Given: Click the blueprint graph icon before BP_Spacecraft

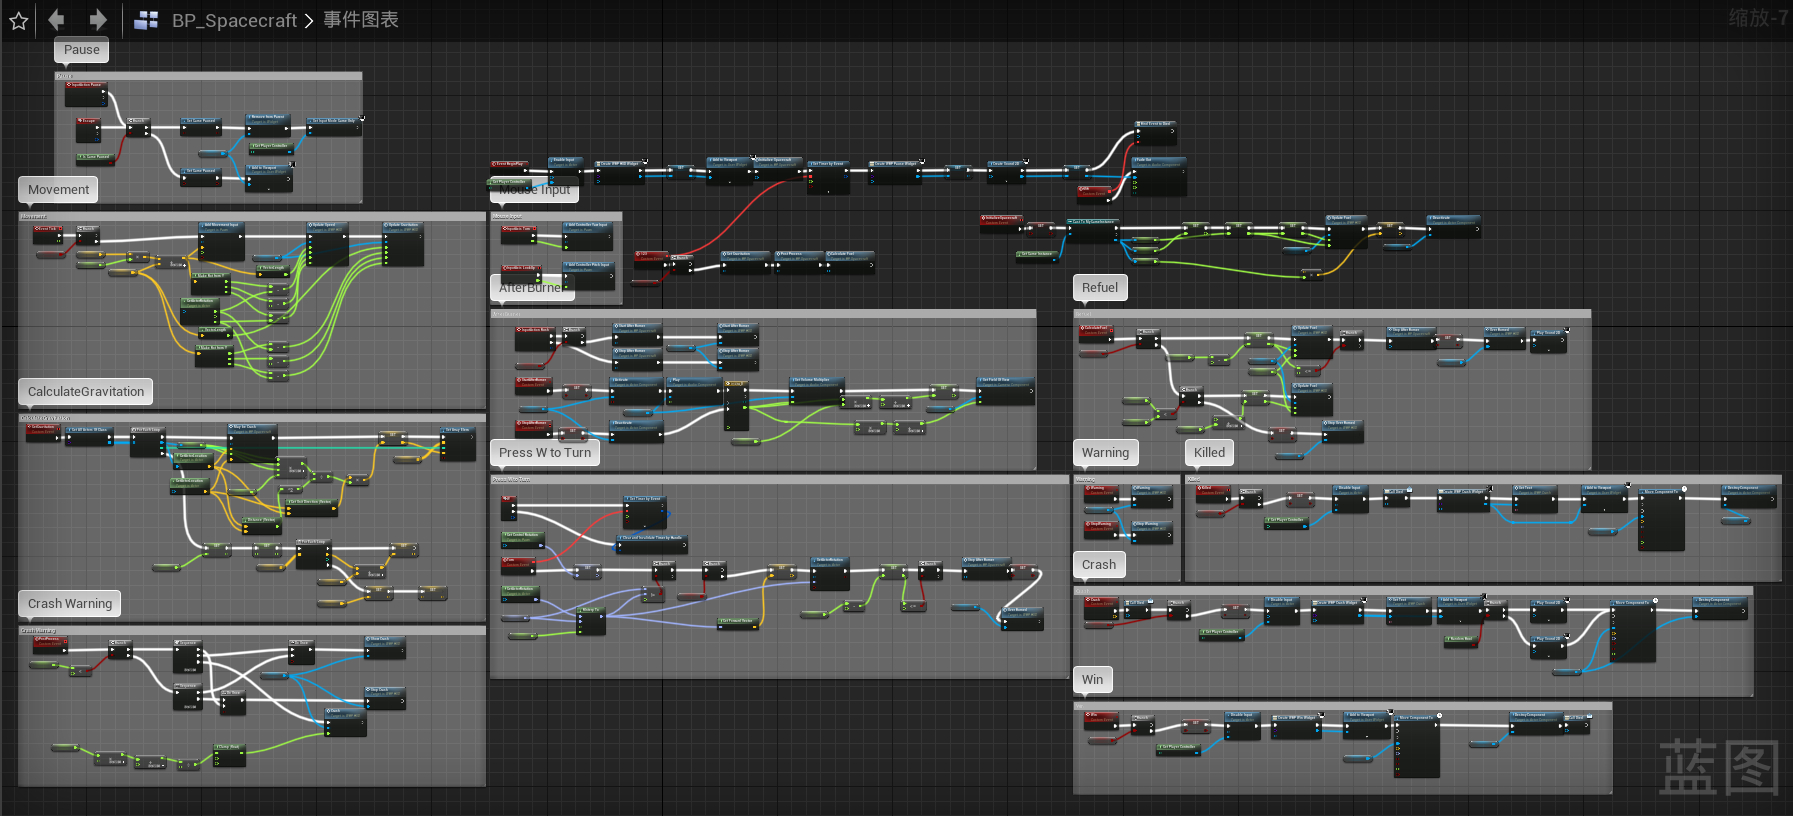Looking at the screenshot, I should click(146, 20).
